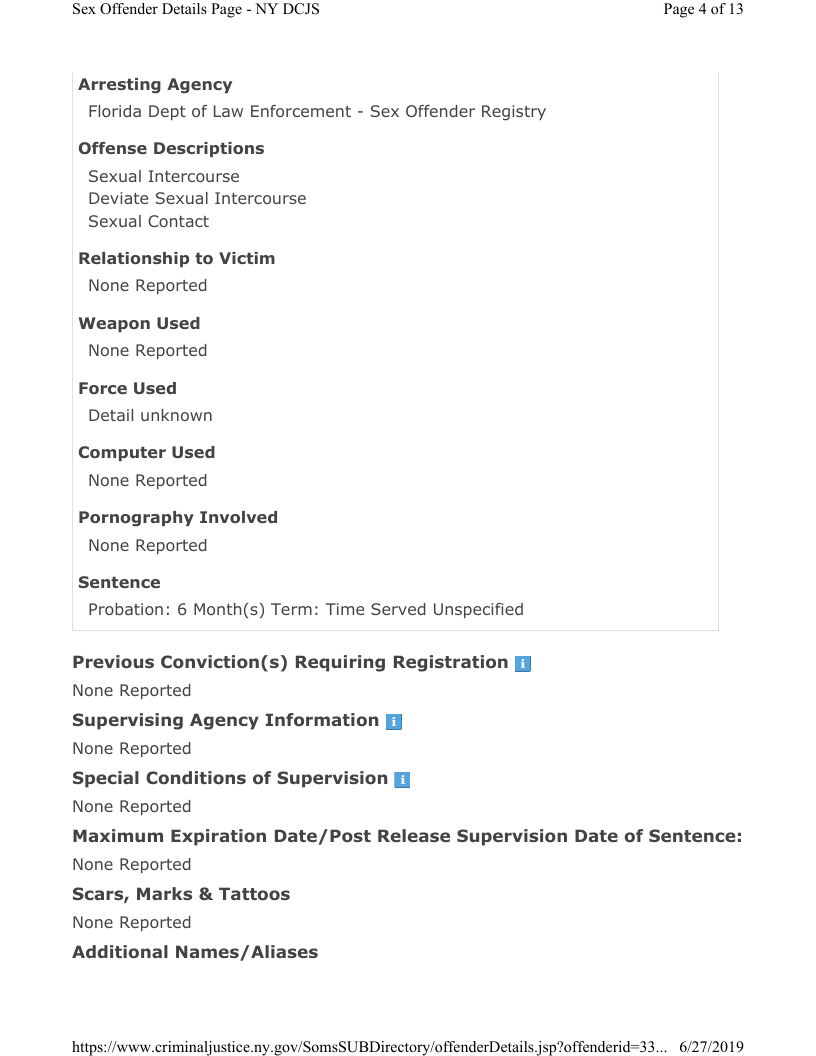Click the Arresting Agency heading
816x1056 pixels.
[155, 85]
